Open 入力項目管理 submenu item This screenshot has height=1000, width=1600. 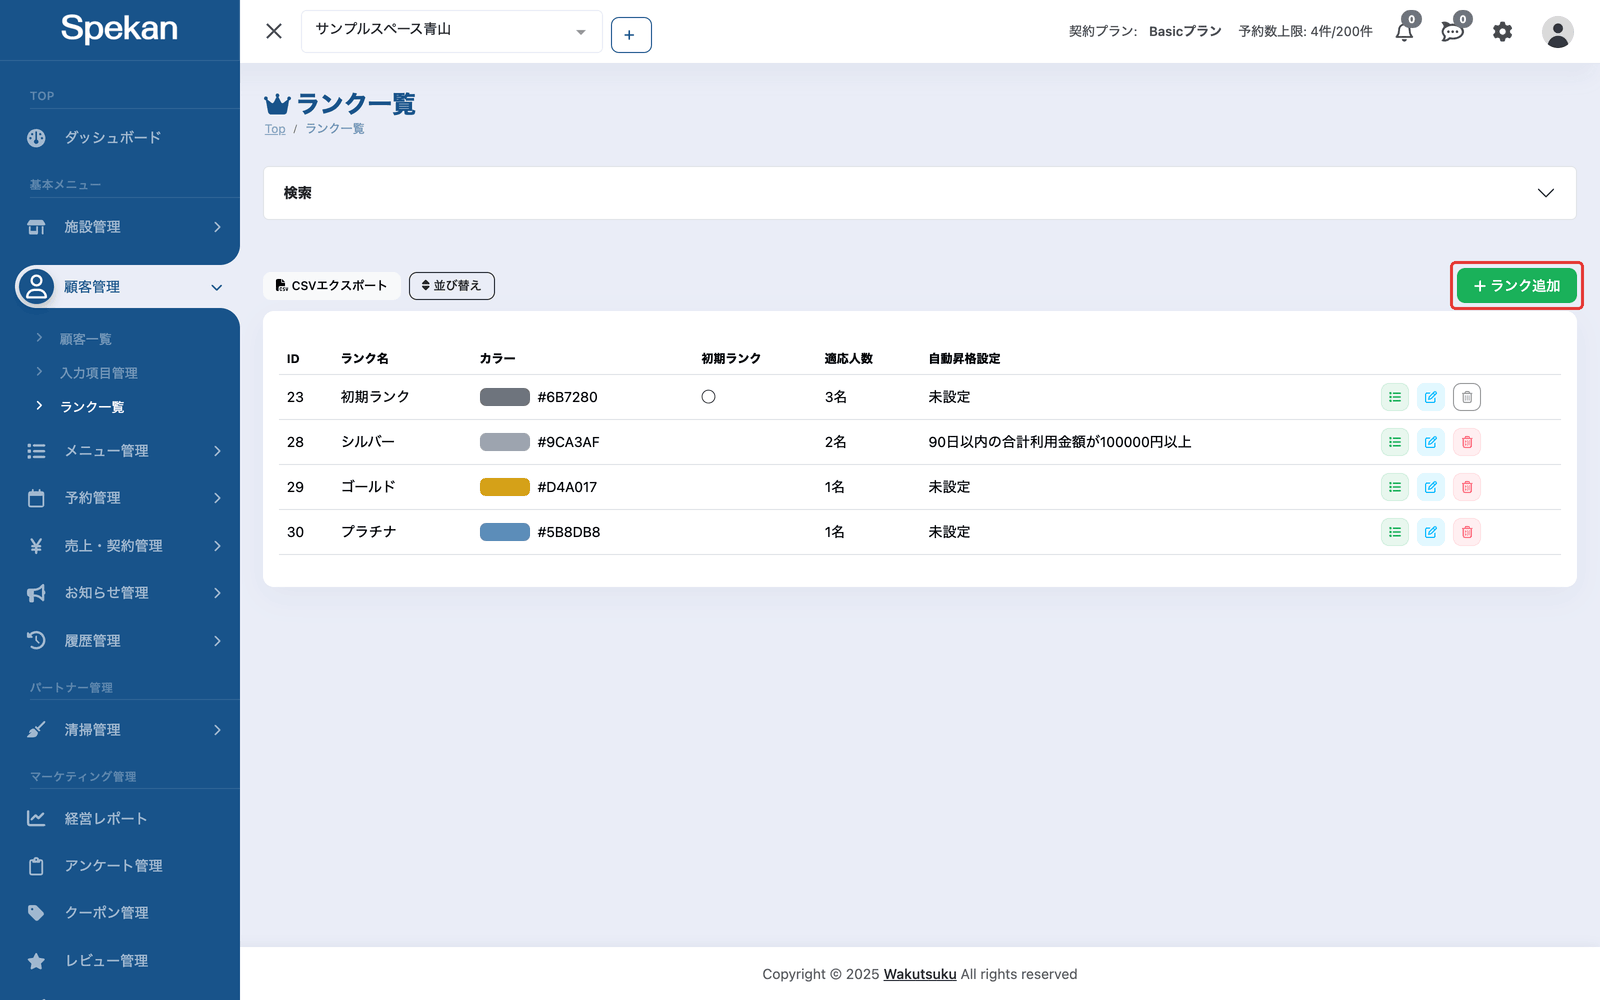click(x=99, y=373)
